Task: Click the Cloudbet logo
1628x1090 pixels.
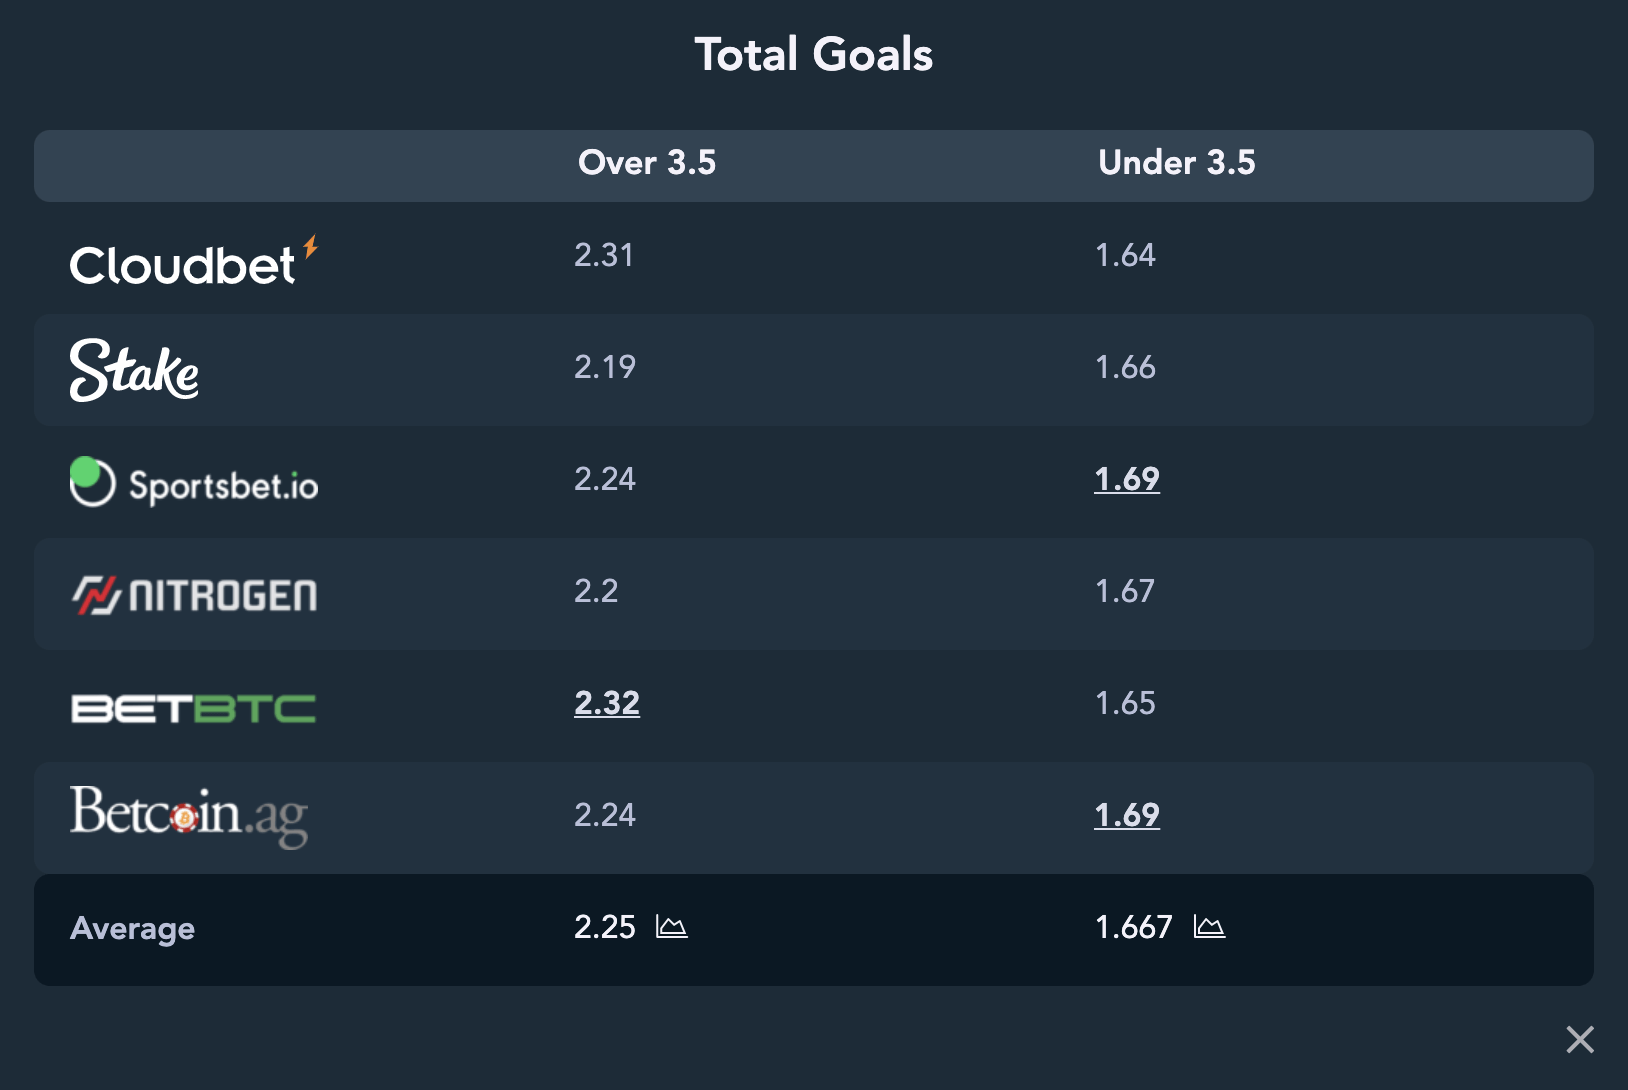Action: click(x=194, y=262)
